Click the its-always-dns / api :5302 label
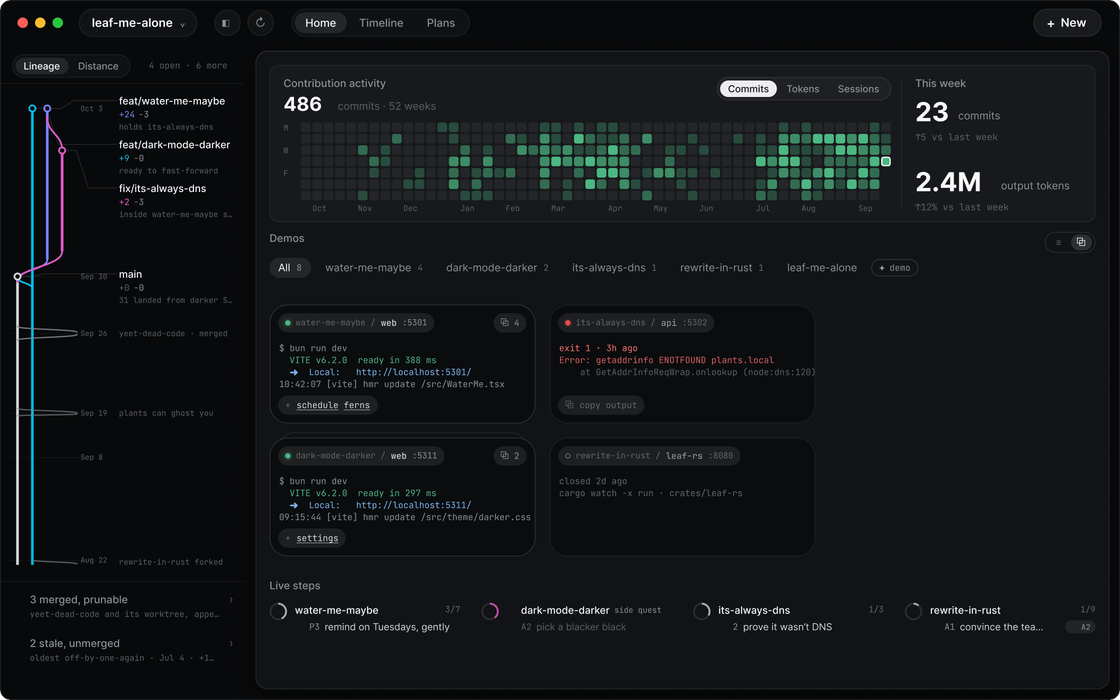Viewport: 1120px width, 700px height. click(x=636, y=323)
